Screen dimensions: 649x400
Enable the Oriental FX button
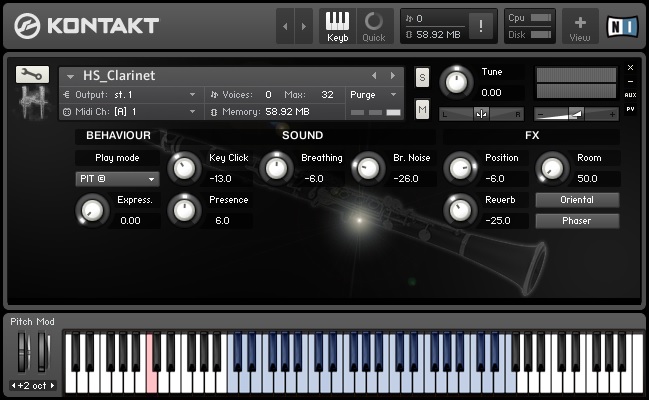[x=577, y=200]
